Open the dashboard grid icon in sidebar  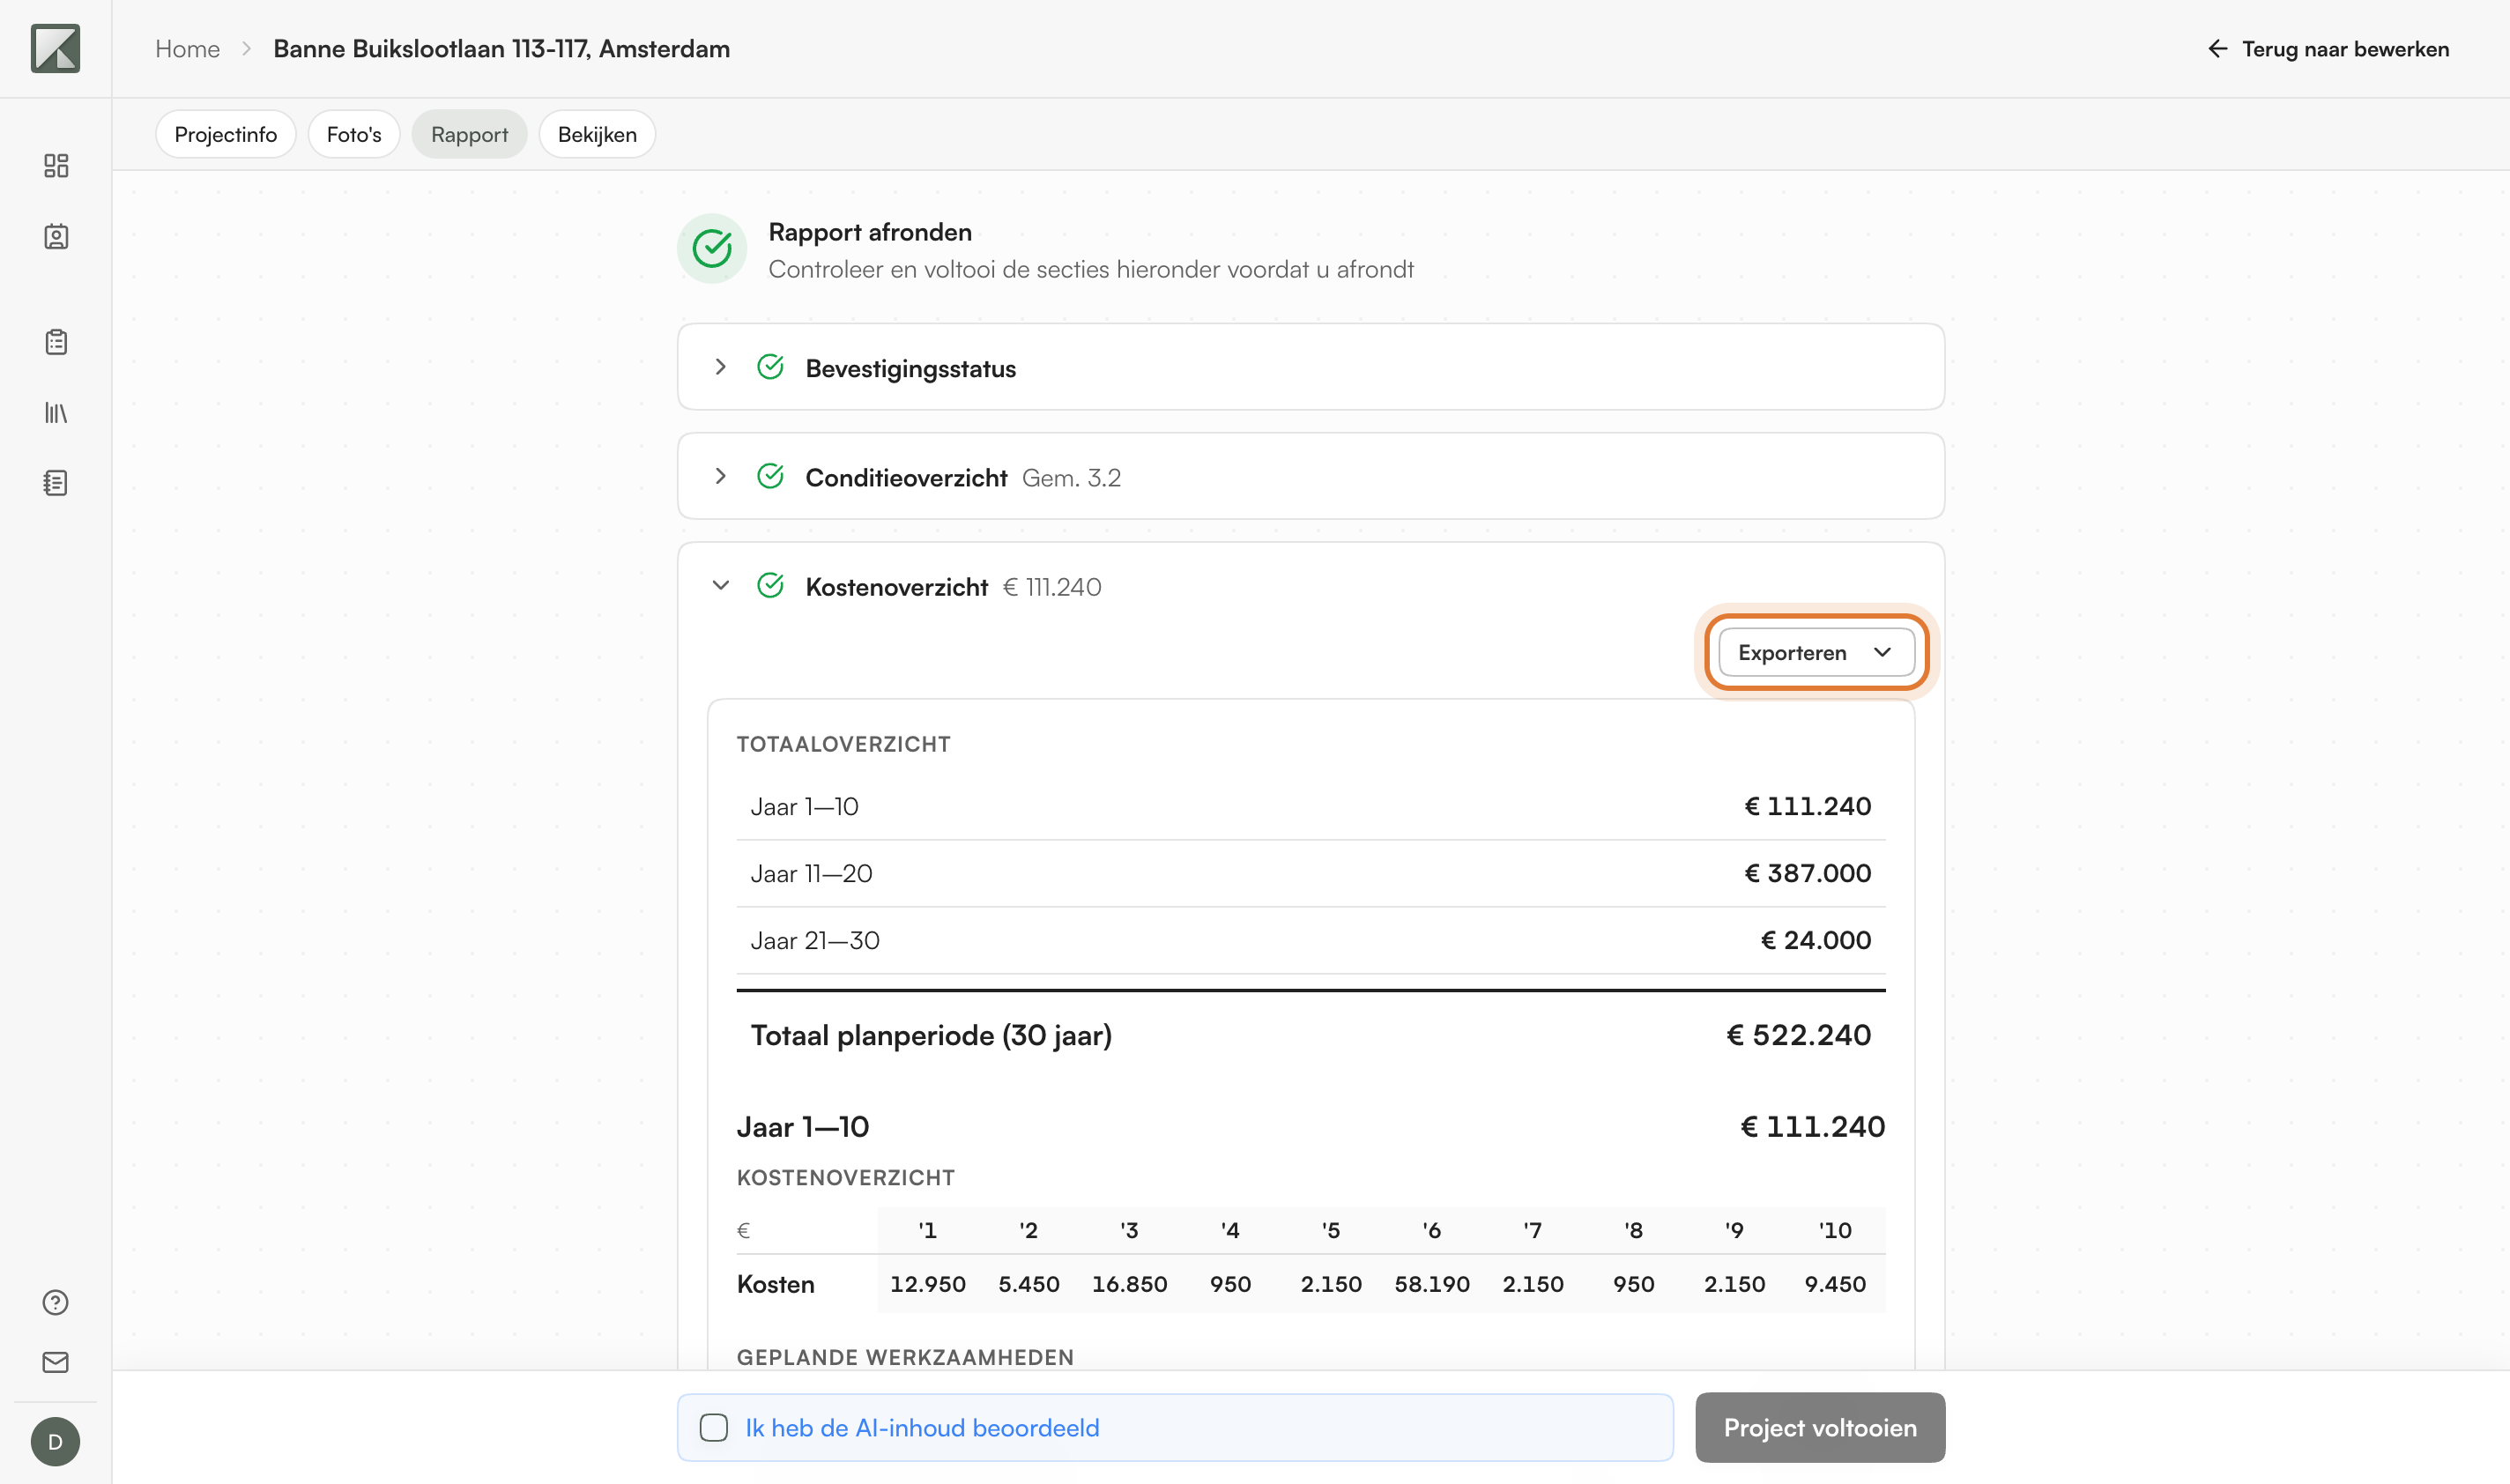[x=56, y=165]
